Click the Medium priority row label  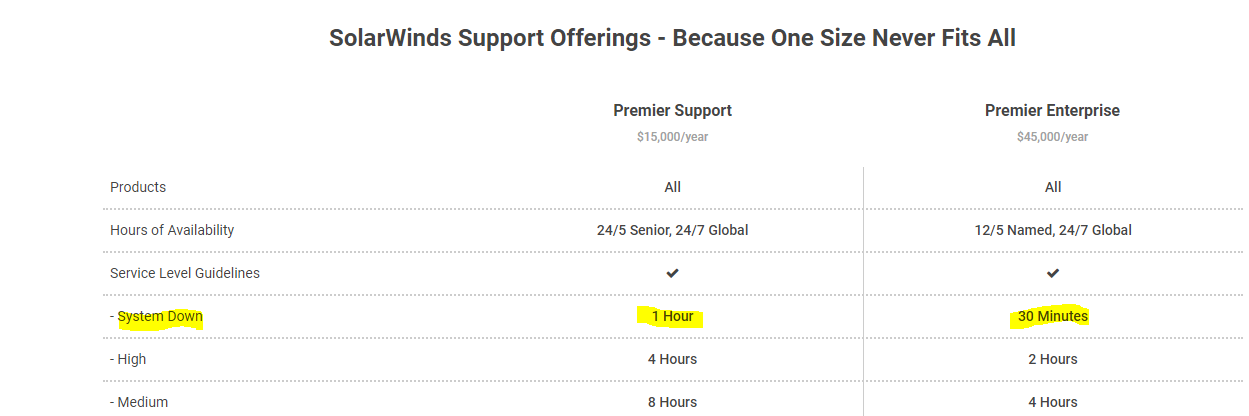coord(139,402)
